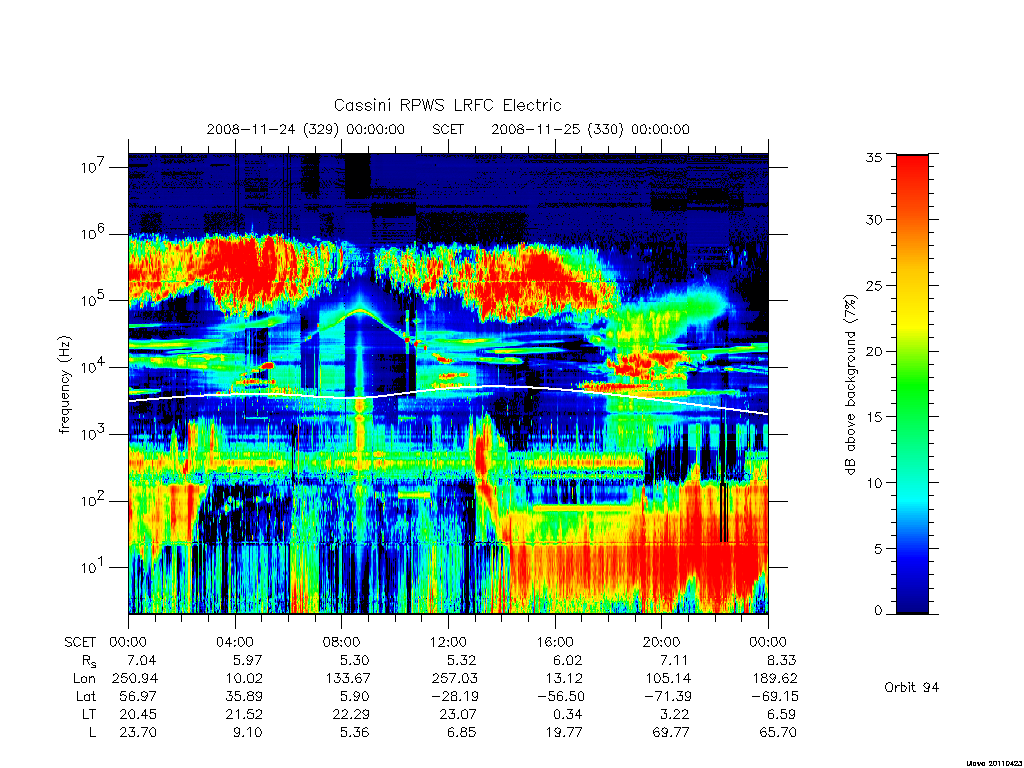
Task: Click the Rs value '5.30'
Action: coord(354,660)
